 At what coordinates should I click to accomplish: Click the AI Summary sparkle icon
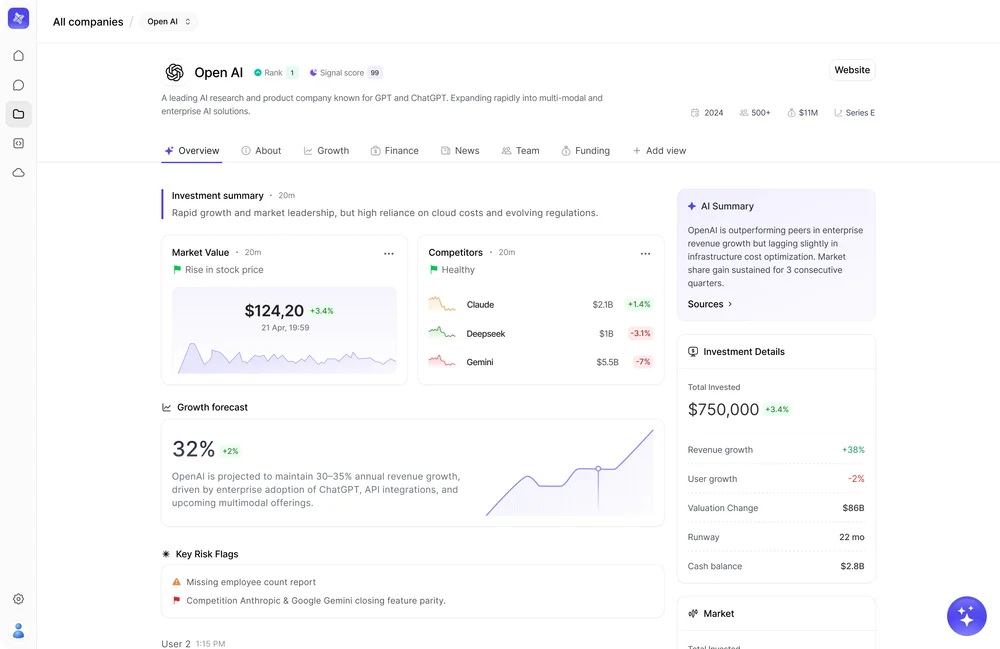[x=691, y=206]
